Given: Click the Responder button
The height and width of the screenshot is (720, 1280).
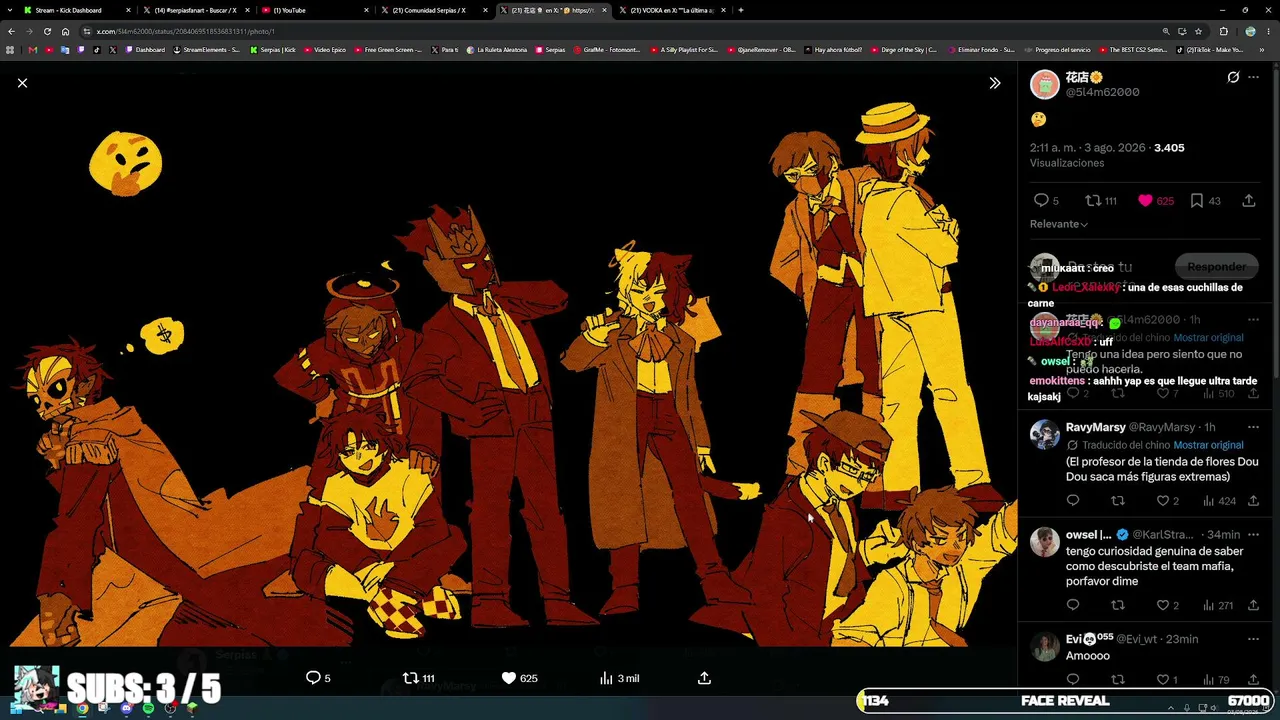Looking at the screenshot, I should click(x=1216, y=267).
